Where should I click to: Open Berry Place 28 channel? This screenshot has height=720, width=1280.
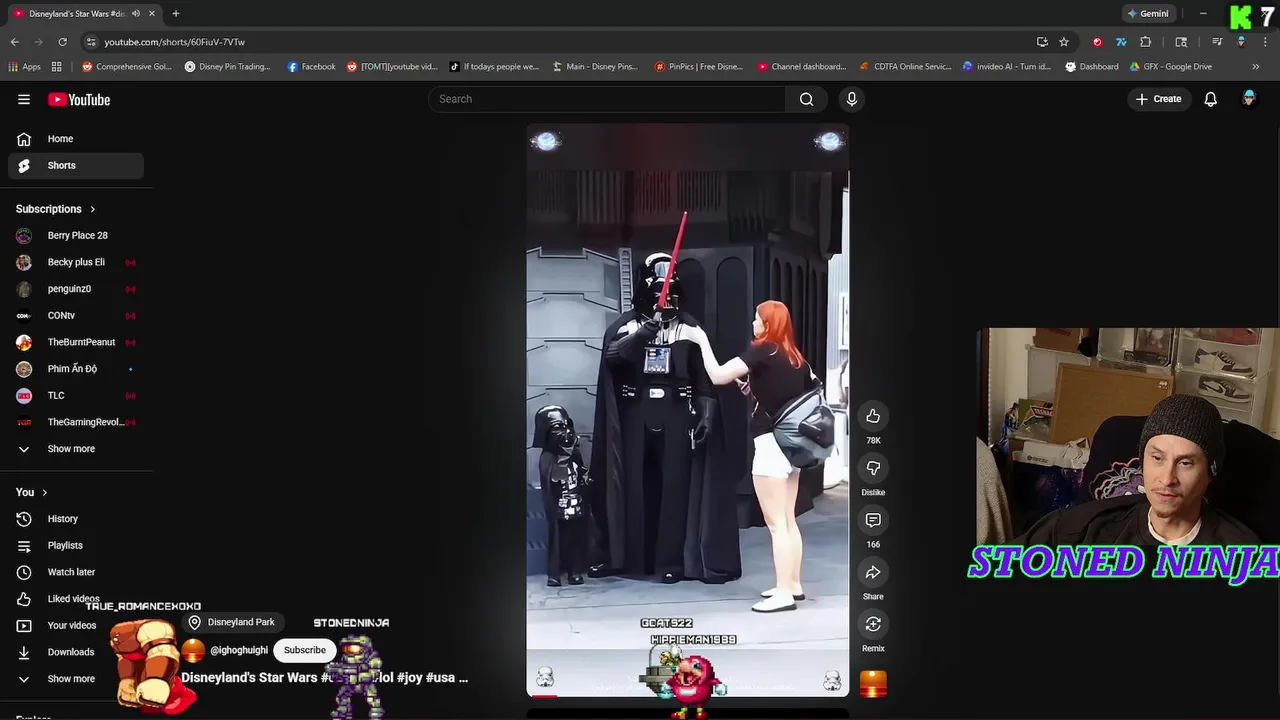pos(76,236)
